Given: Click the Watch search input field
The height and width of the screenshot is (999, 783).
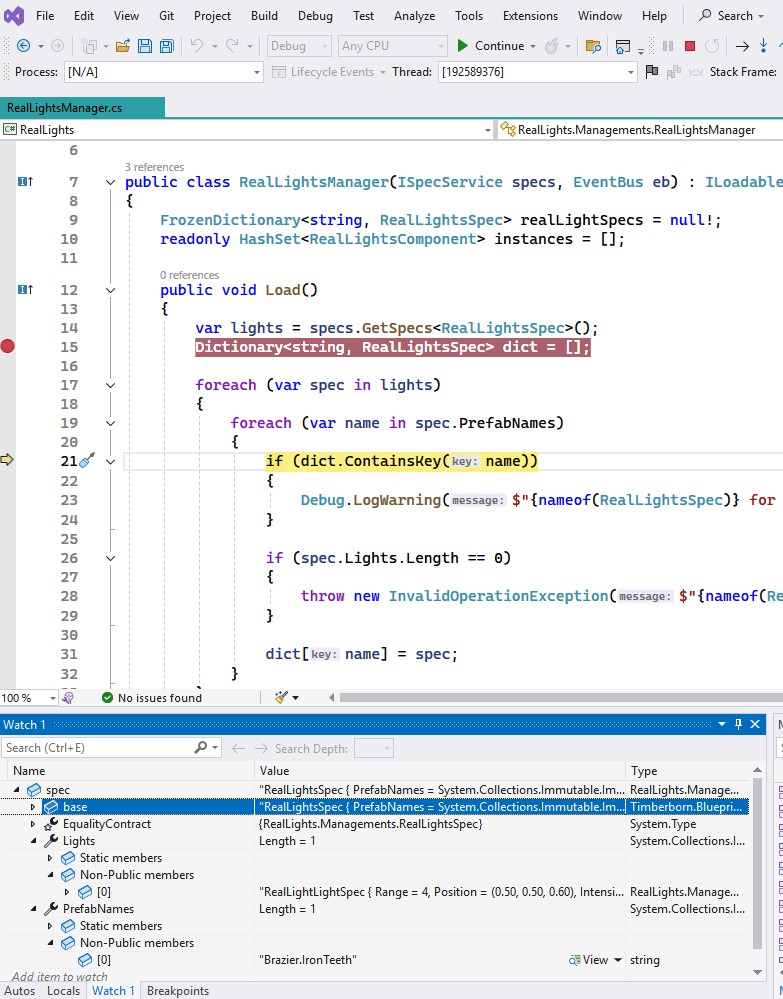Looking at the screenshot, I should [x=99, y=747].
